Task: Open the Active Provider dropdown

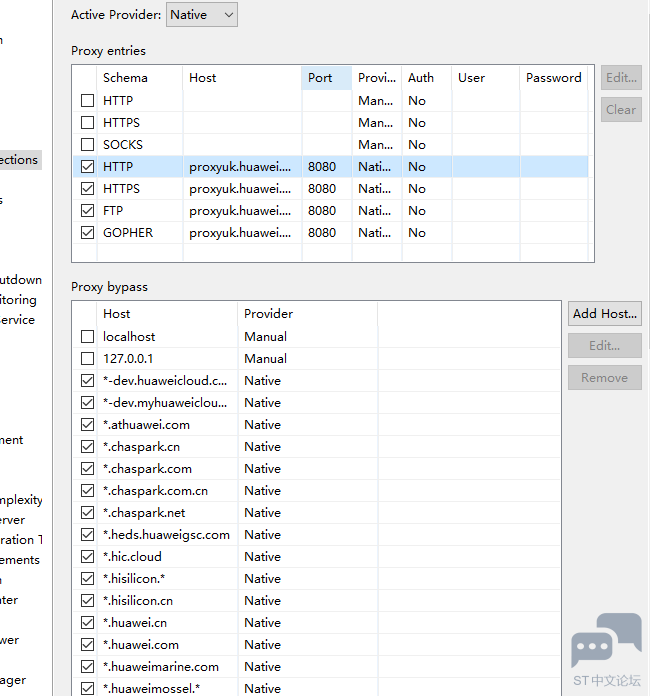Action: (x=202, y=15)
